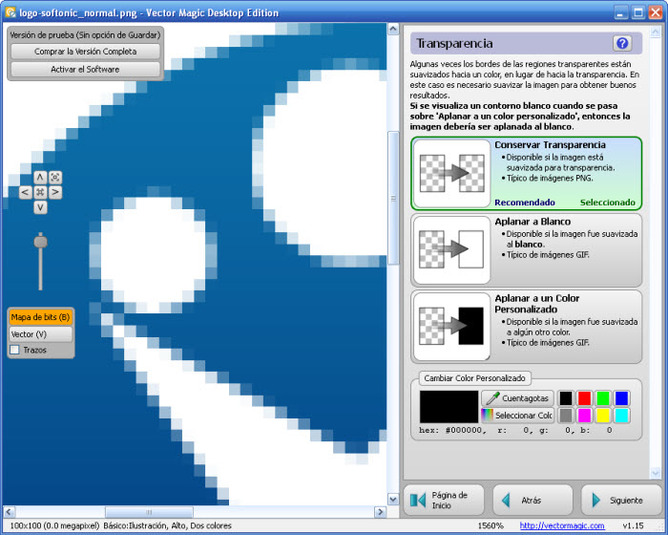668x535 pixels.
Task: Pan the image right with the arrow button
Action: [55, 193]
